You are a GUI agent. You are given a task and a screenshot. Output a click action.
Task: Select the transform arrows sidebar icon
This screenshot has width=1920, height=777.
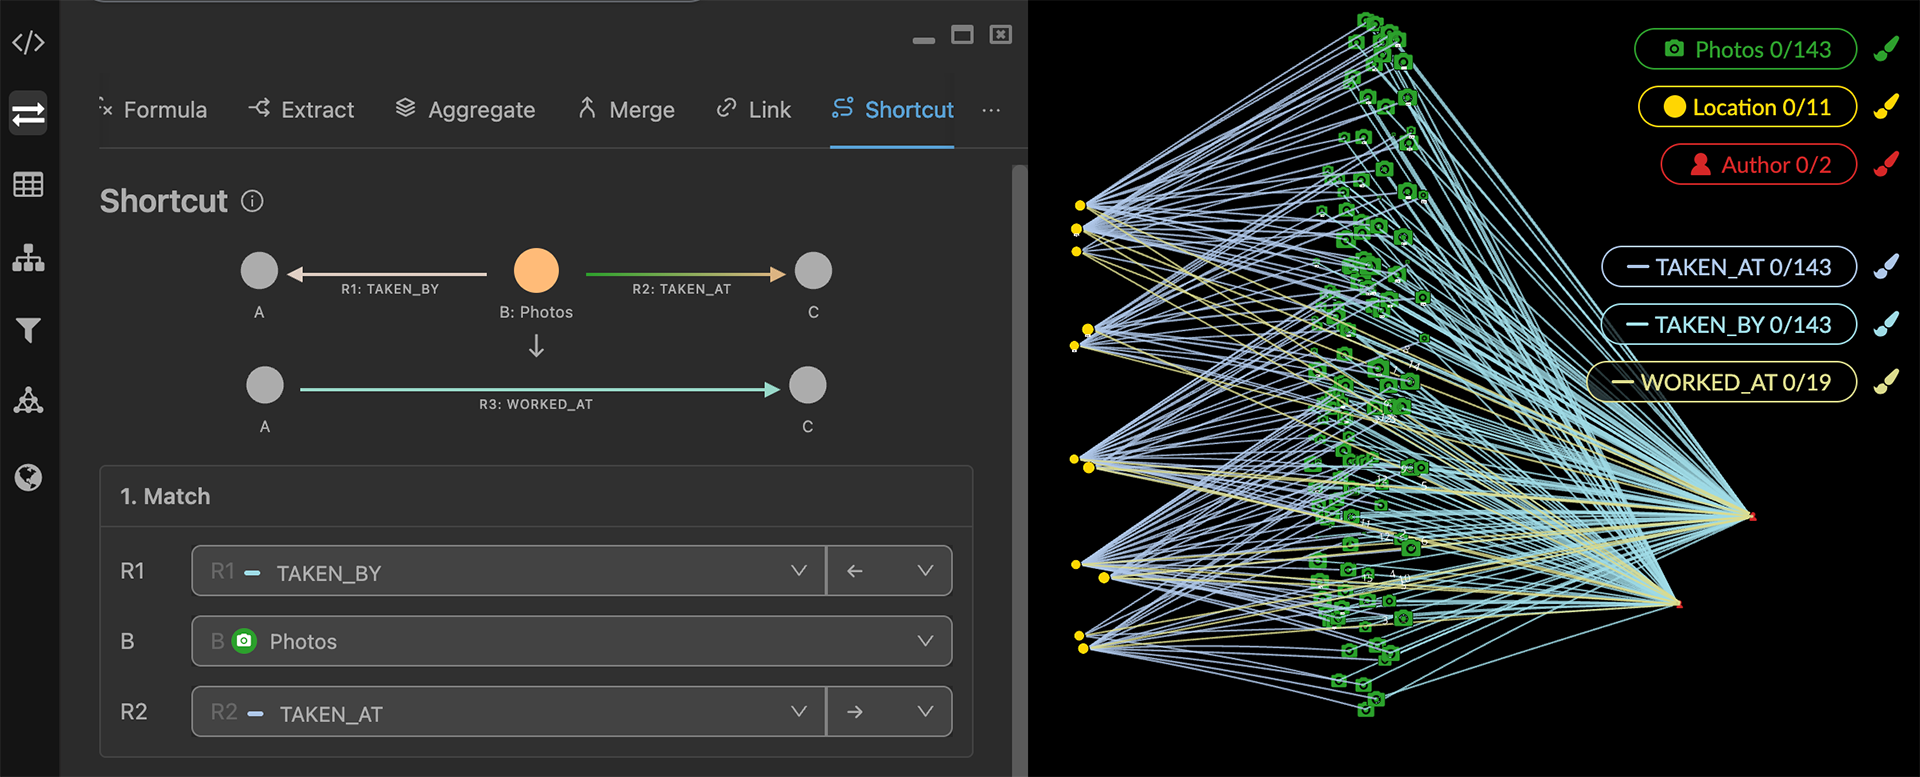tap(28, 114)
